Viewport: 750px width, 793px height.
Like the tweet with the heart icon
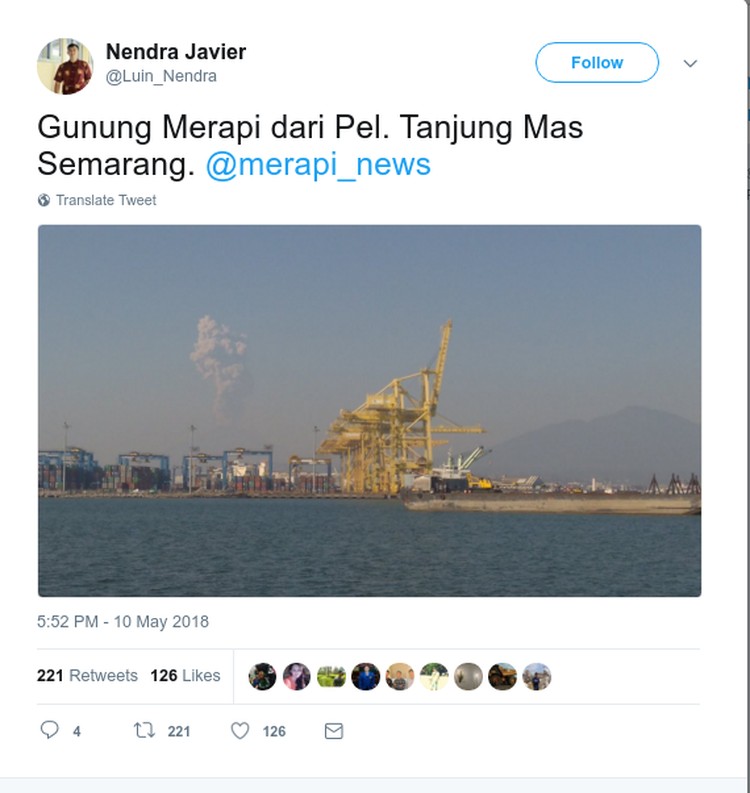coord(240,731)
